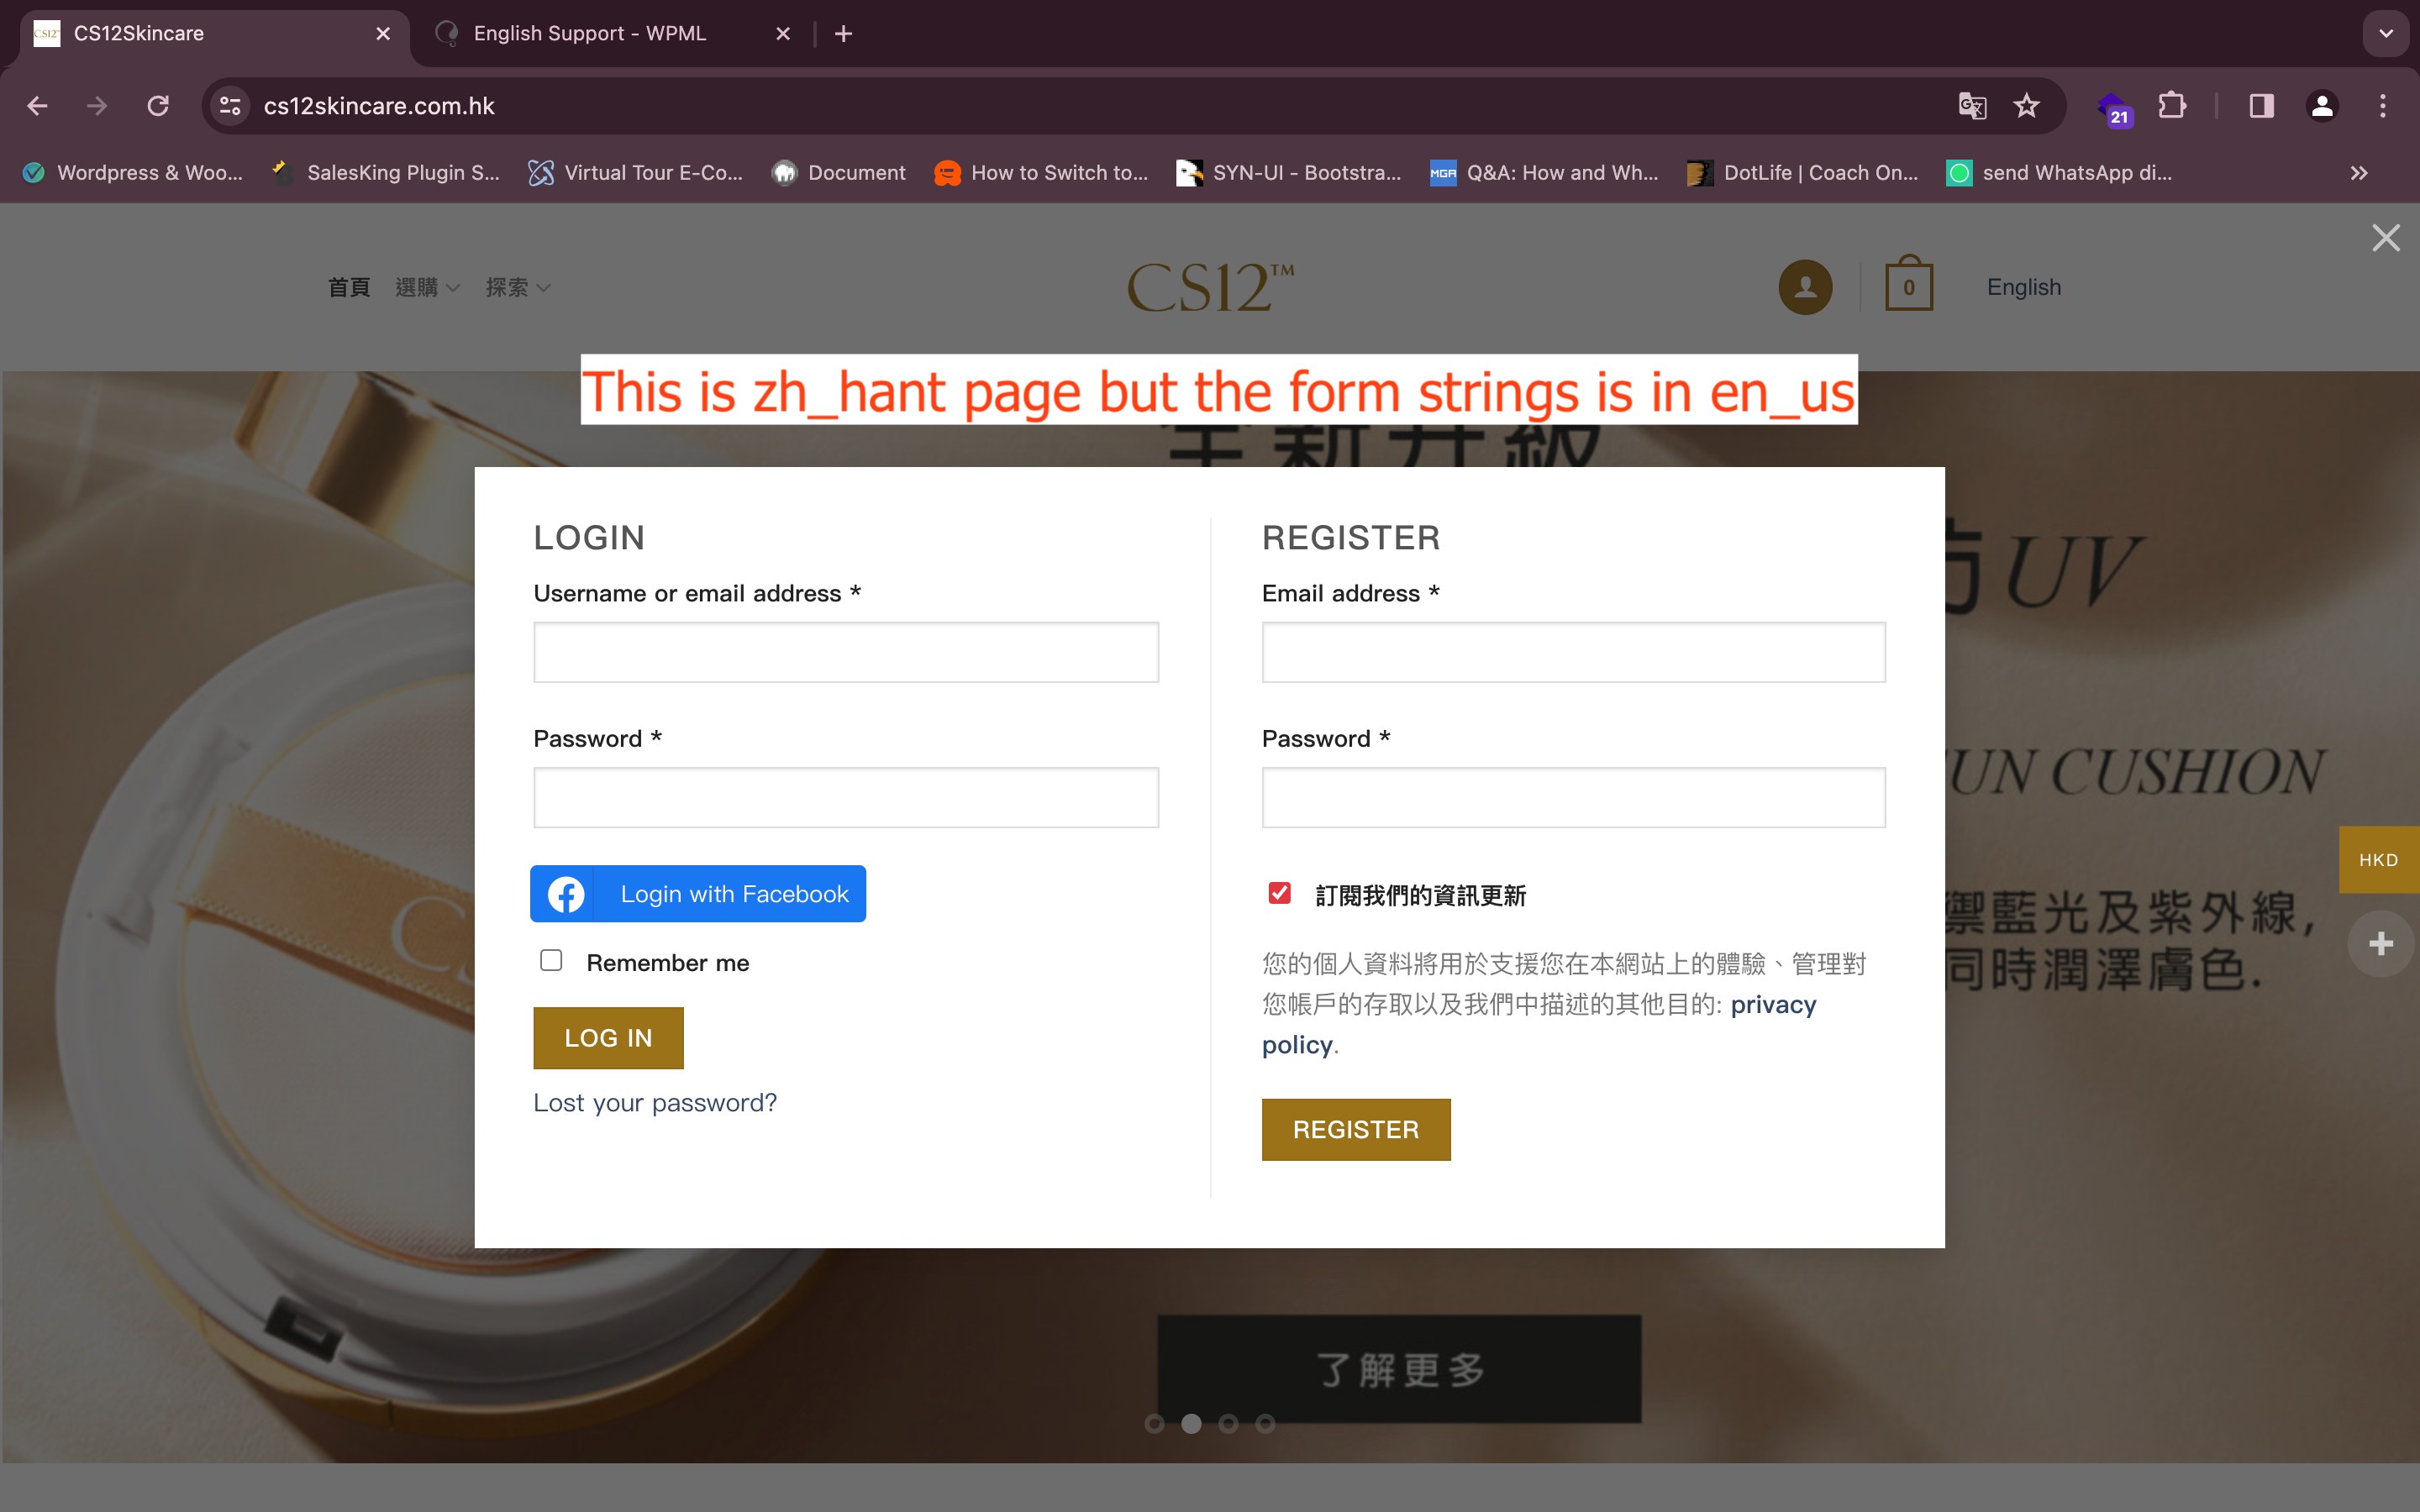Viewport: 2420px width, 1512px height.
Task: Bookmark this page with the star
Action: pyautogui.click(x=2026, y=106)
